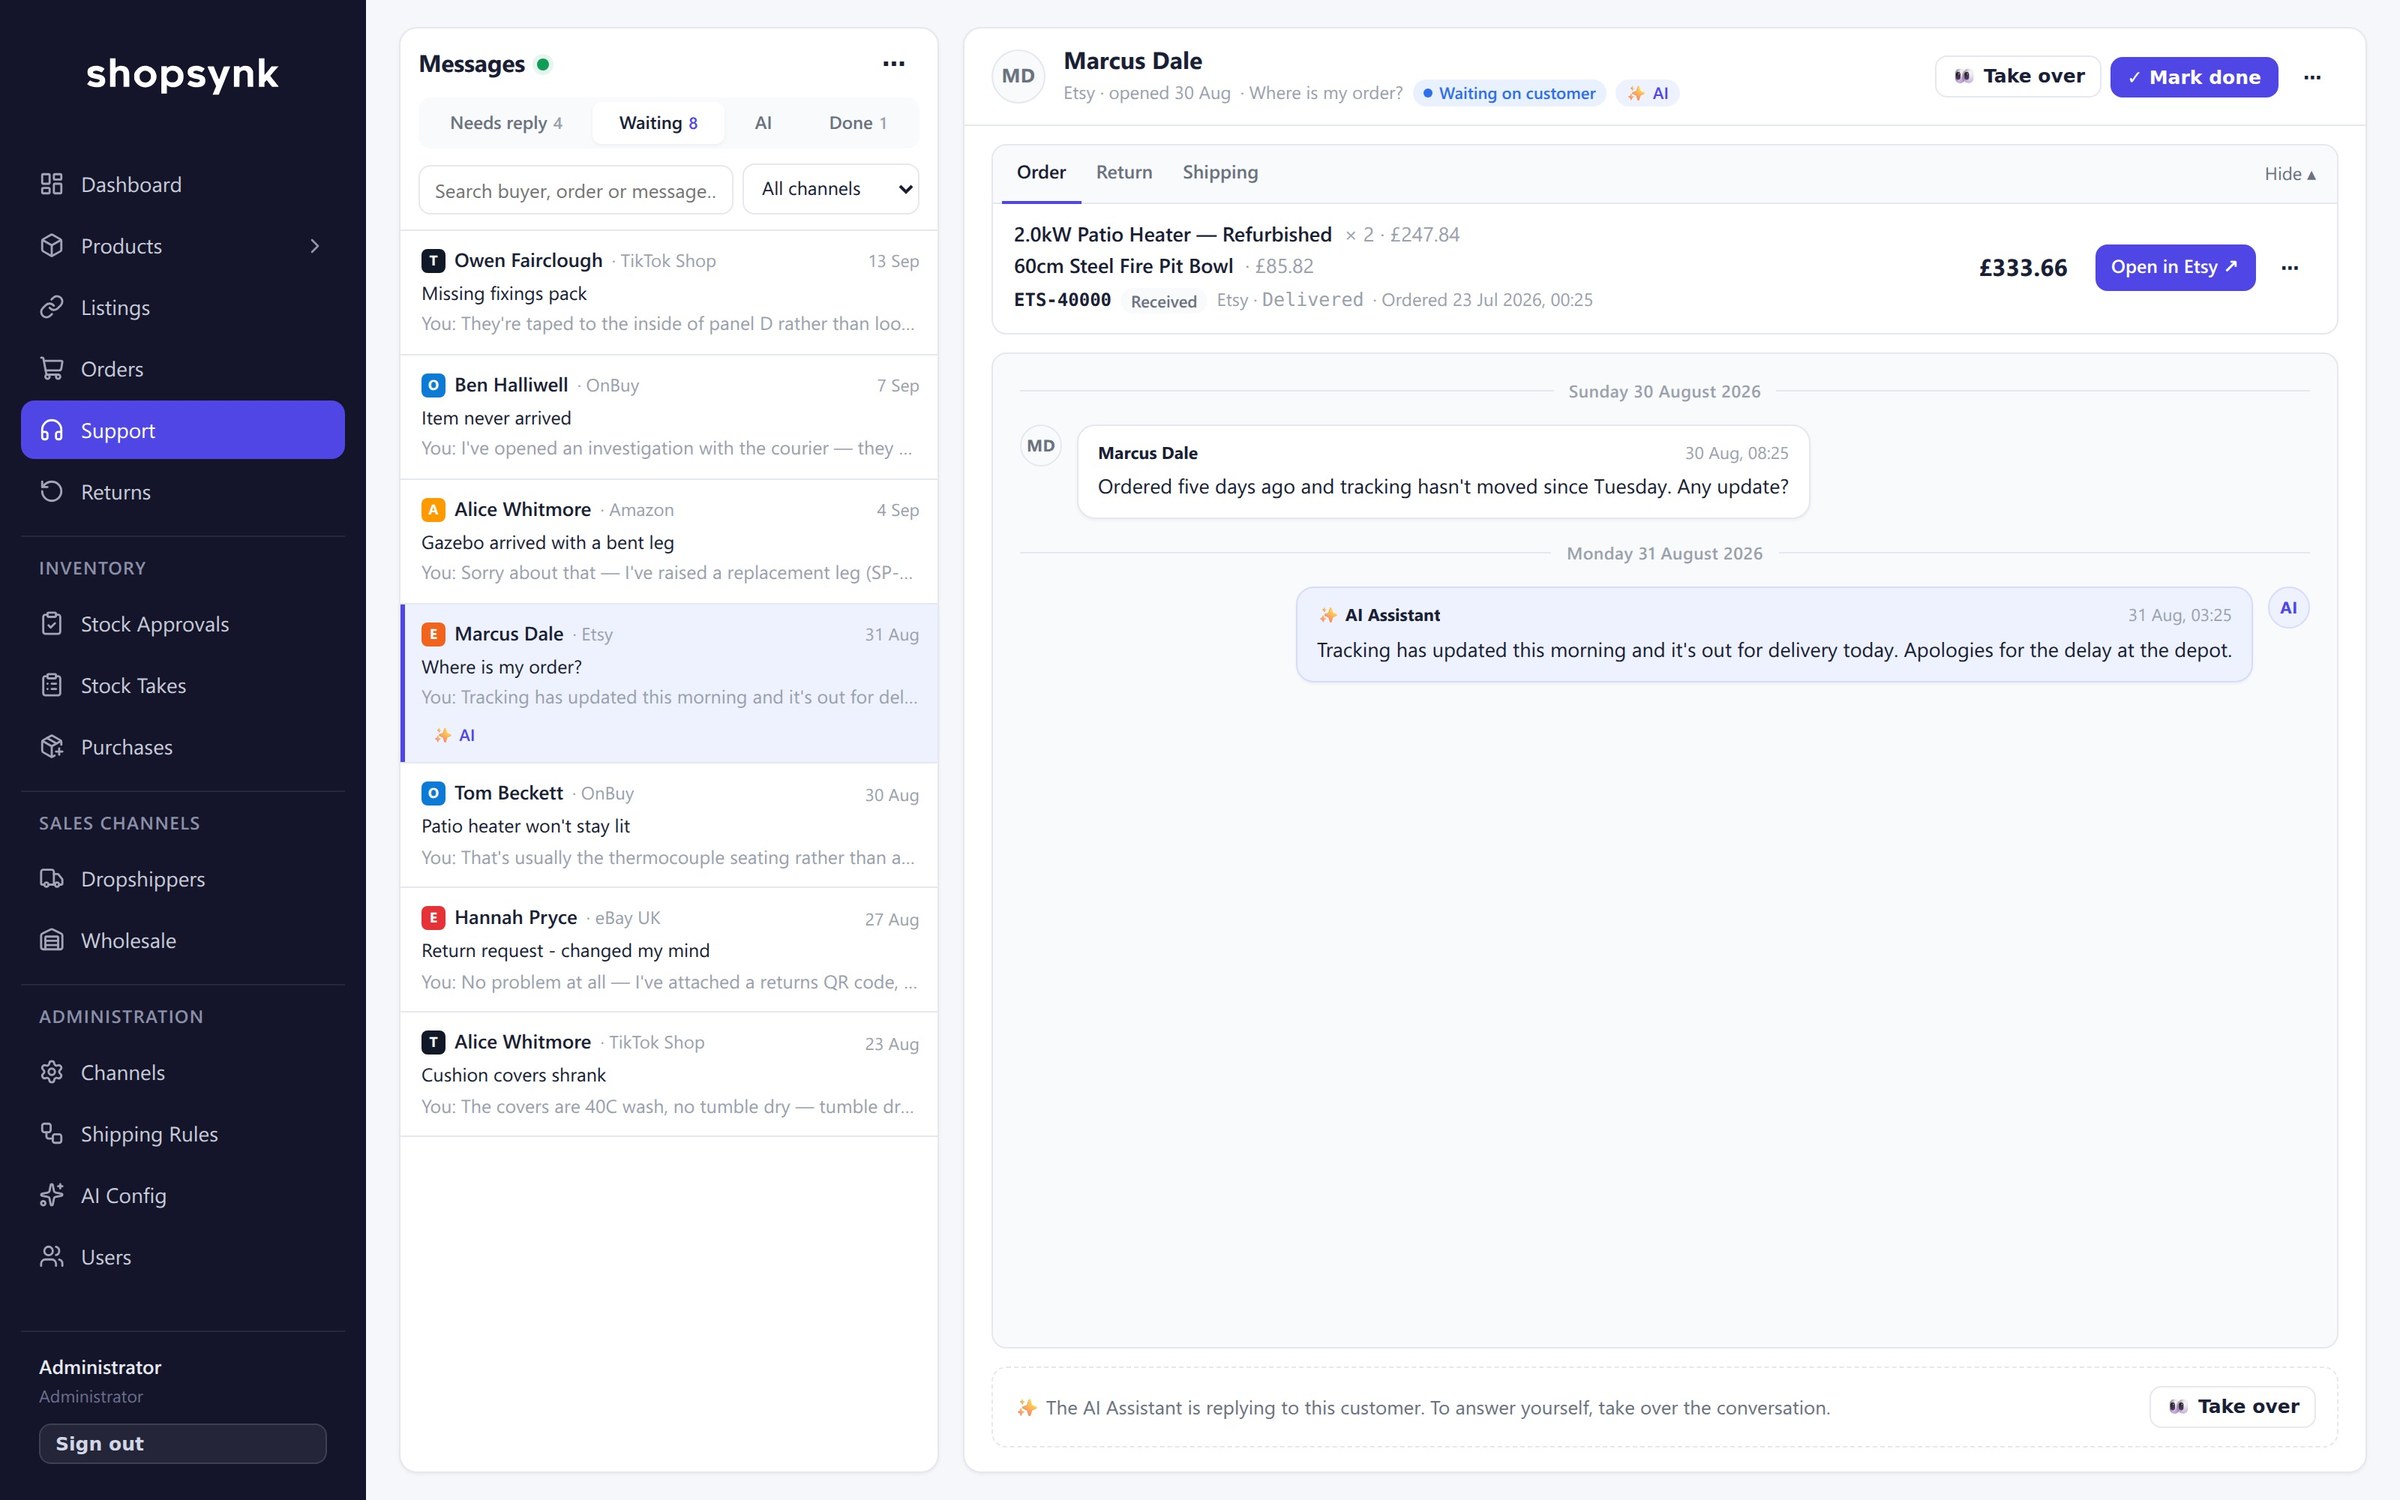
Task: Click the Listings link icon
Action: pyautogui.click(x=52, y=307)
